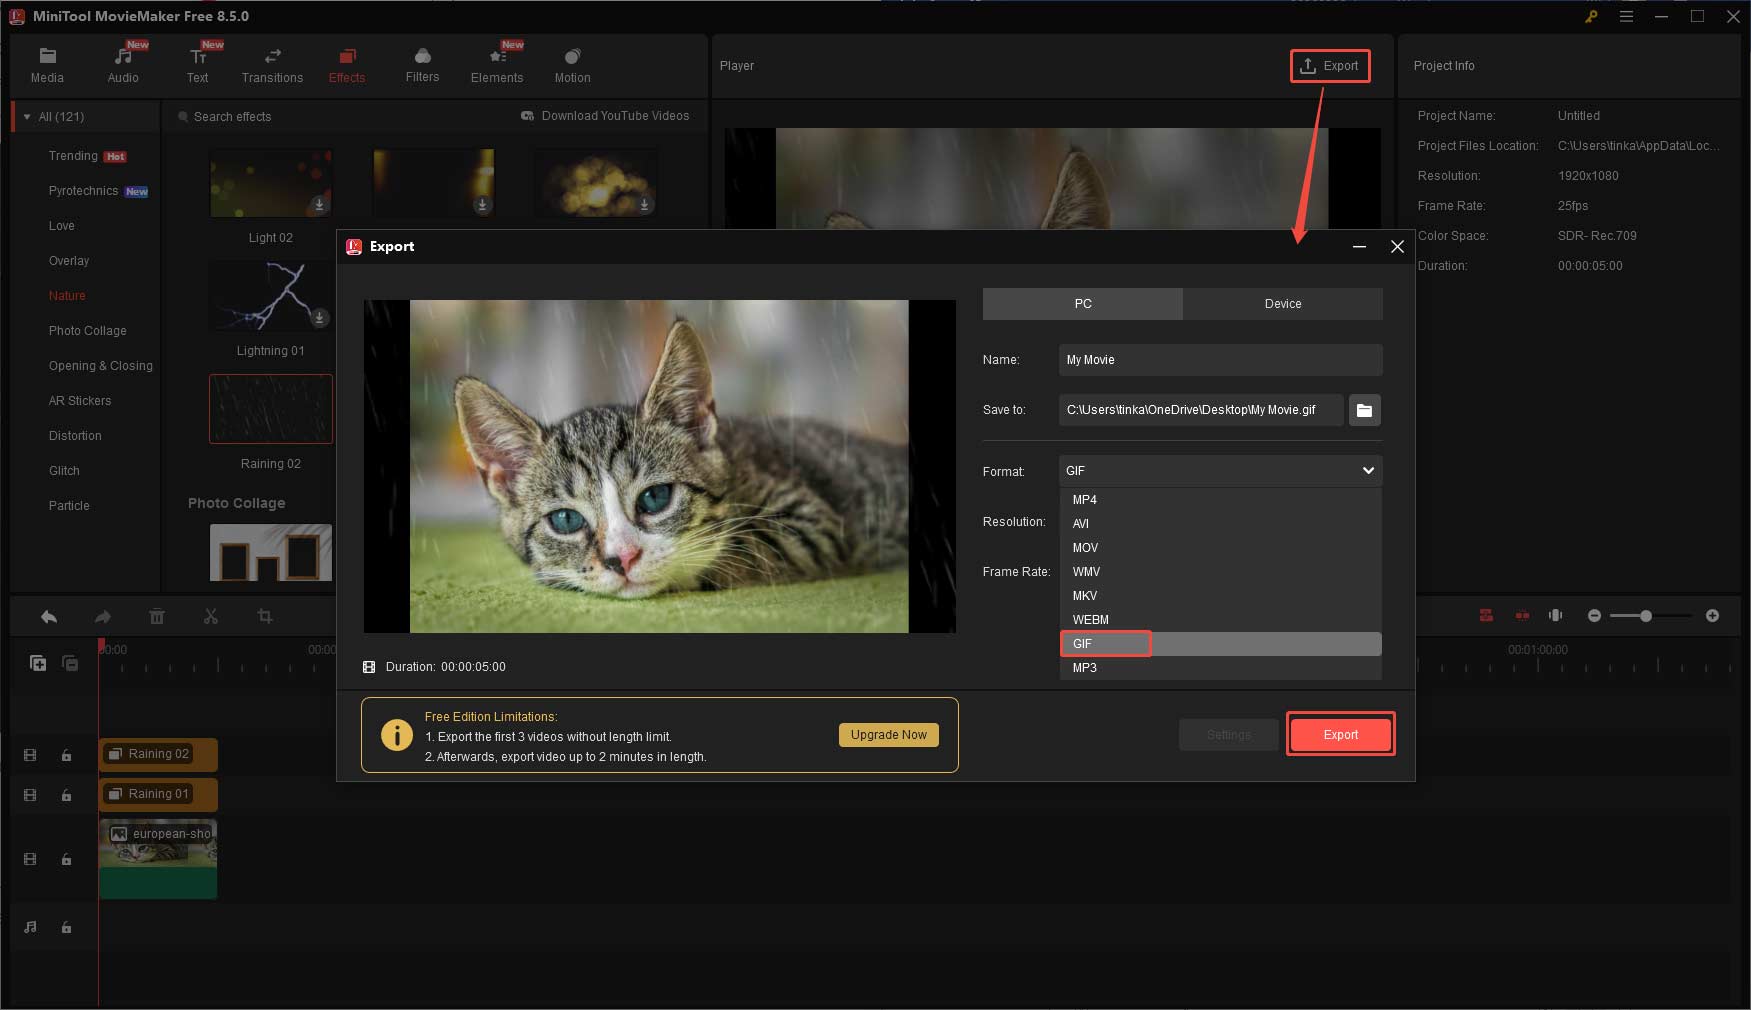Select the PC tab in Export dialog
1751x1010 pixels.
[x=1082, y=303]
